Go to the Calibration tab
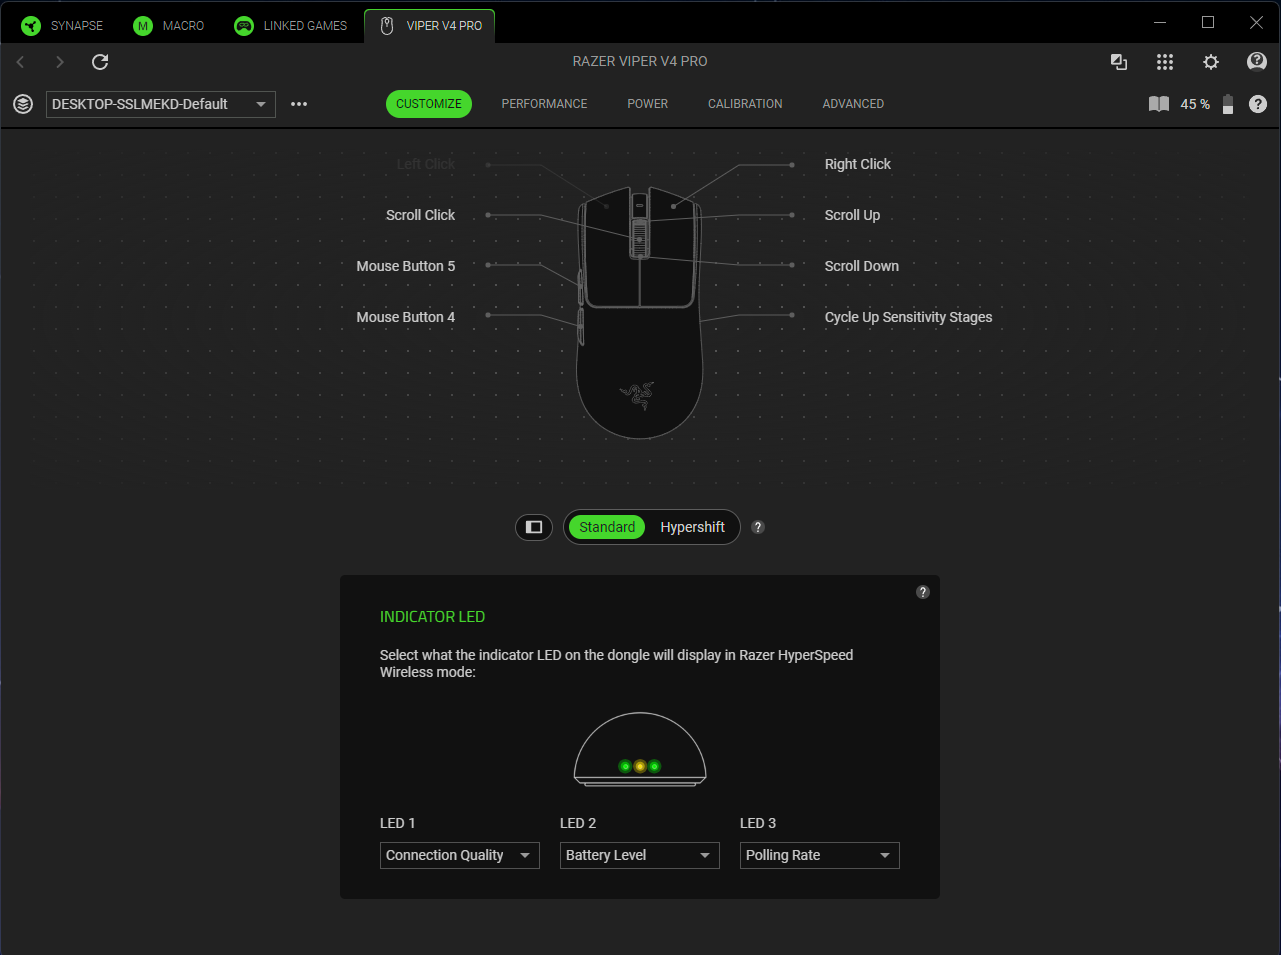 (745, 104)
